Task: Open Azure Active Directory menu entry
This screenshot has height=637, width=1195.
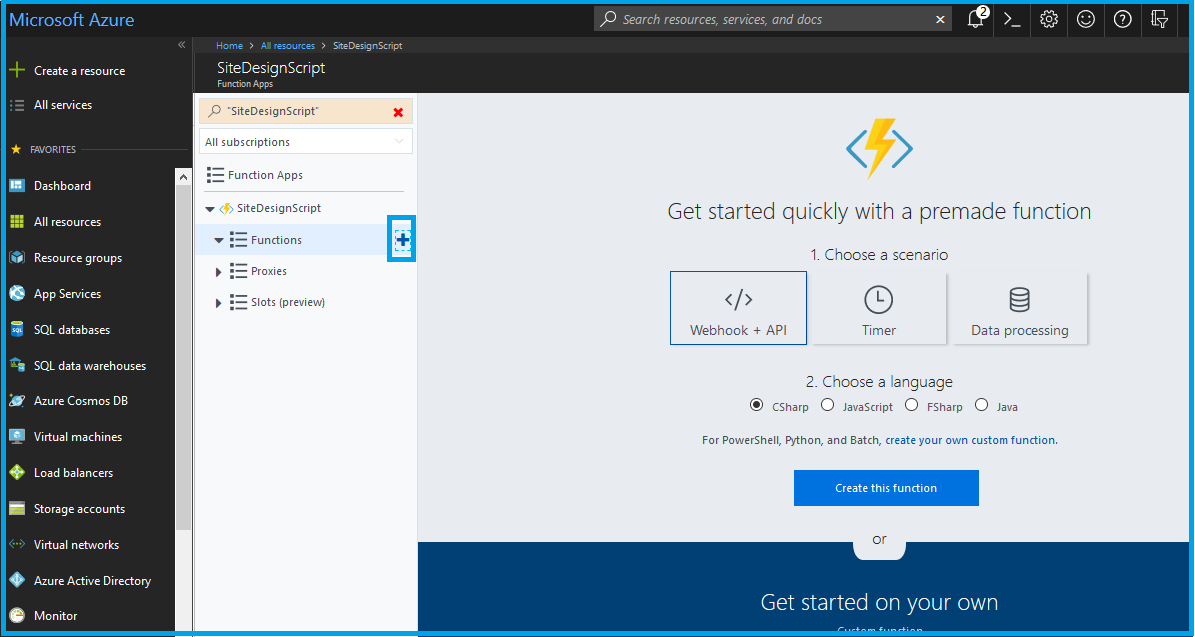Action: point(92,581)
